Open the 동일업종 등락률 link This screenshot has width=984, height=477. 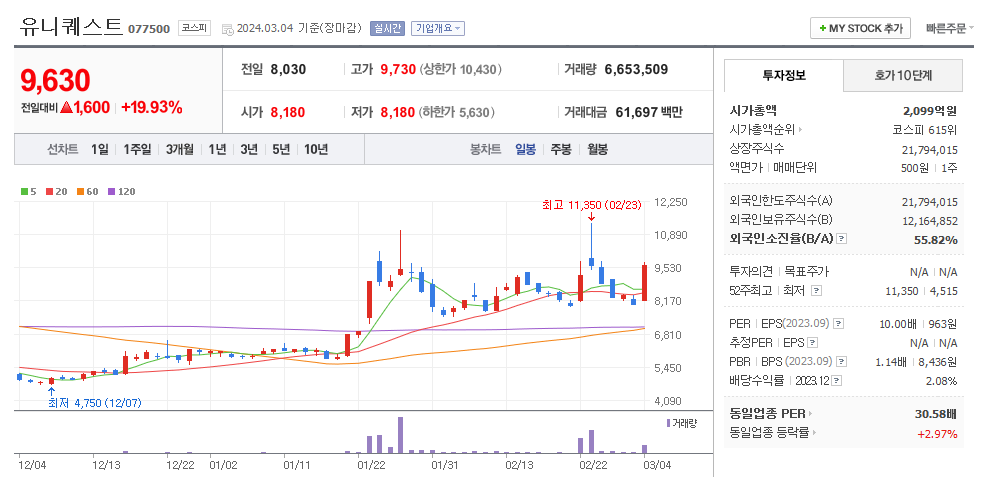click(x=774, y=432)
